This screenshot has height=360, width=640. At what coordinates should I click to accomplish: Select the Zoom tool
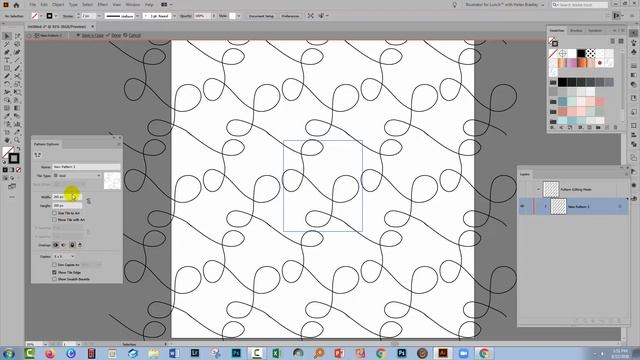point(17,140)
